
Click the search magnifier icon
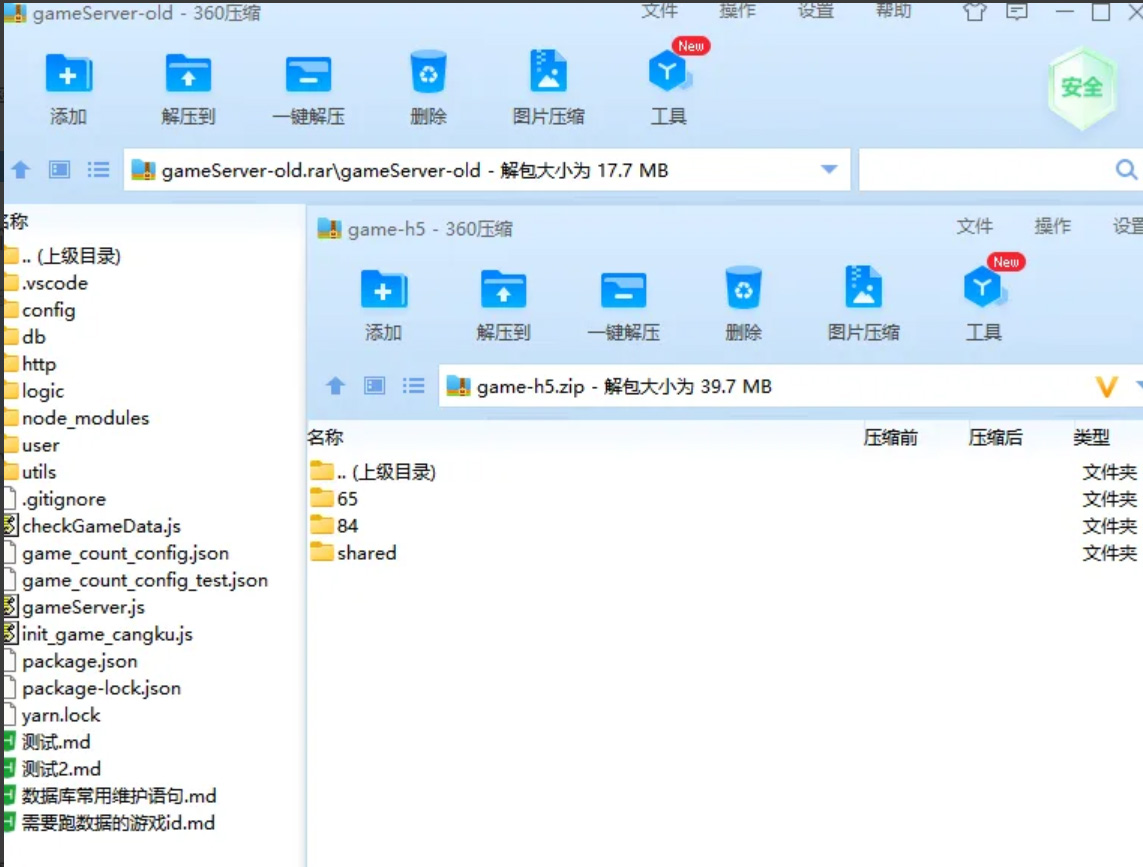(1126, 170)
